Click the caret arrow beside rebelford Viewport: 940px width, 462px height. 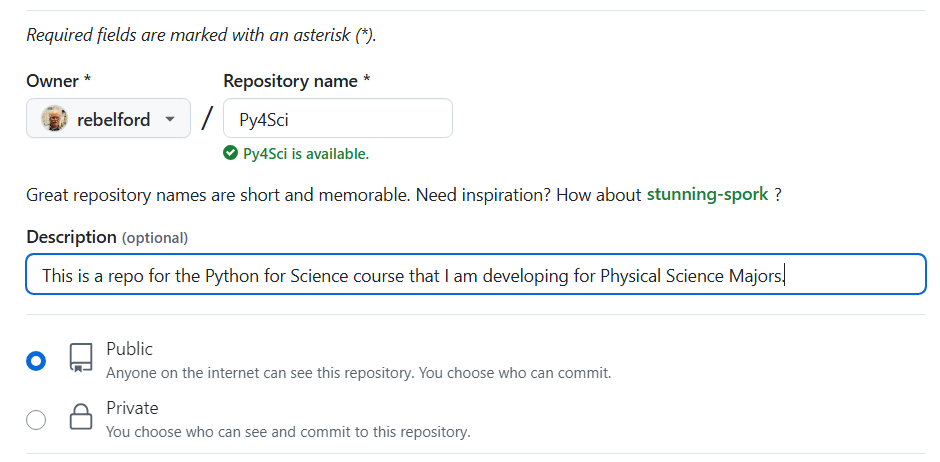pyautogui.click(x=170, y=119)
